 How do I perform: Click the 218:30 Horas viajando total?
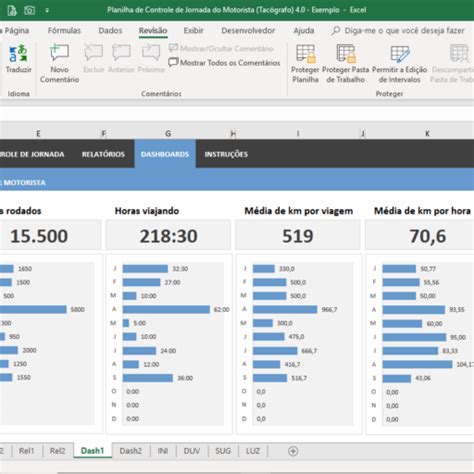[168, 236]
